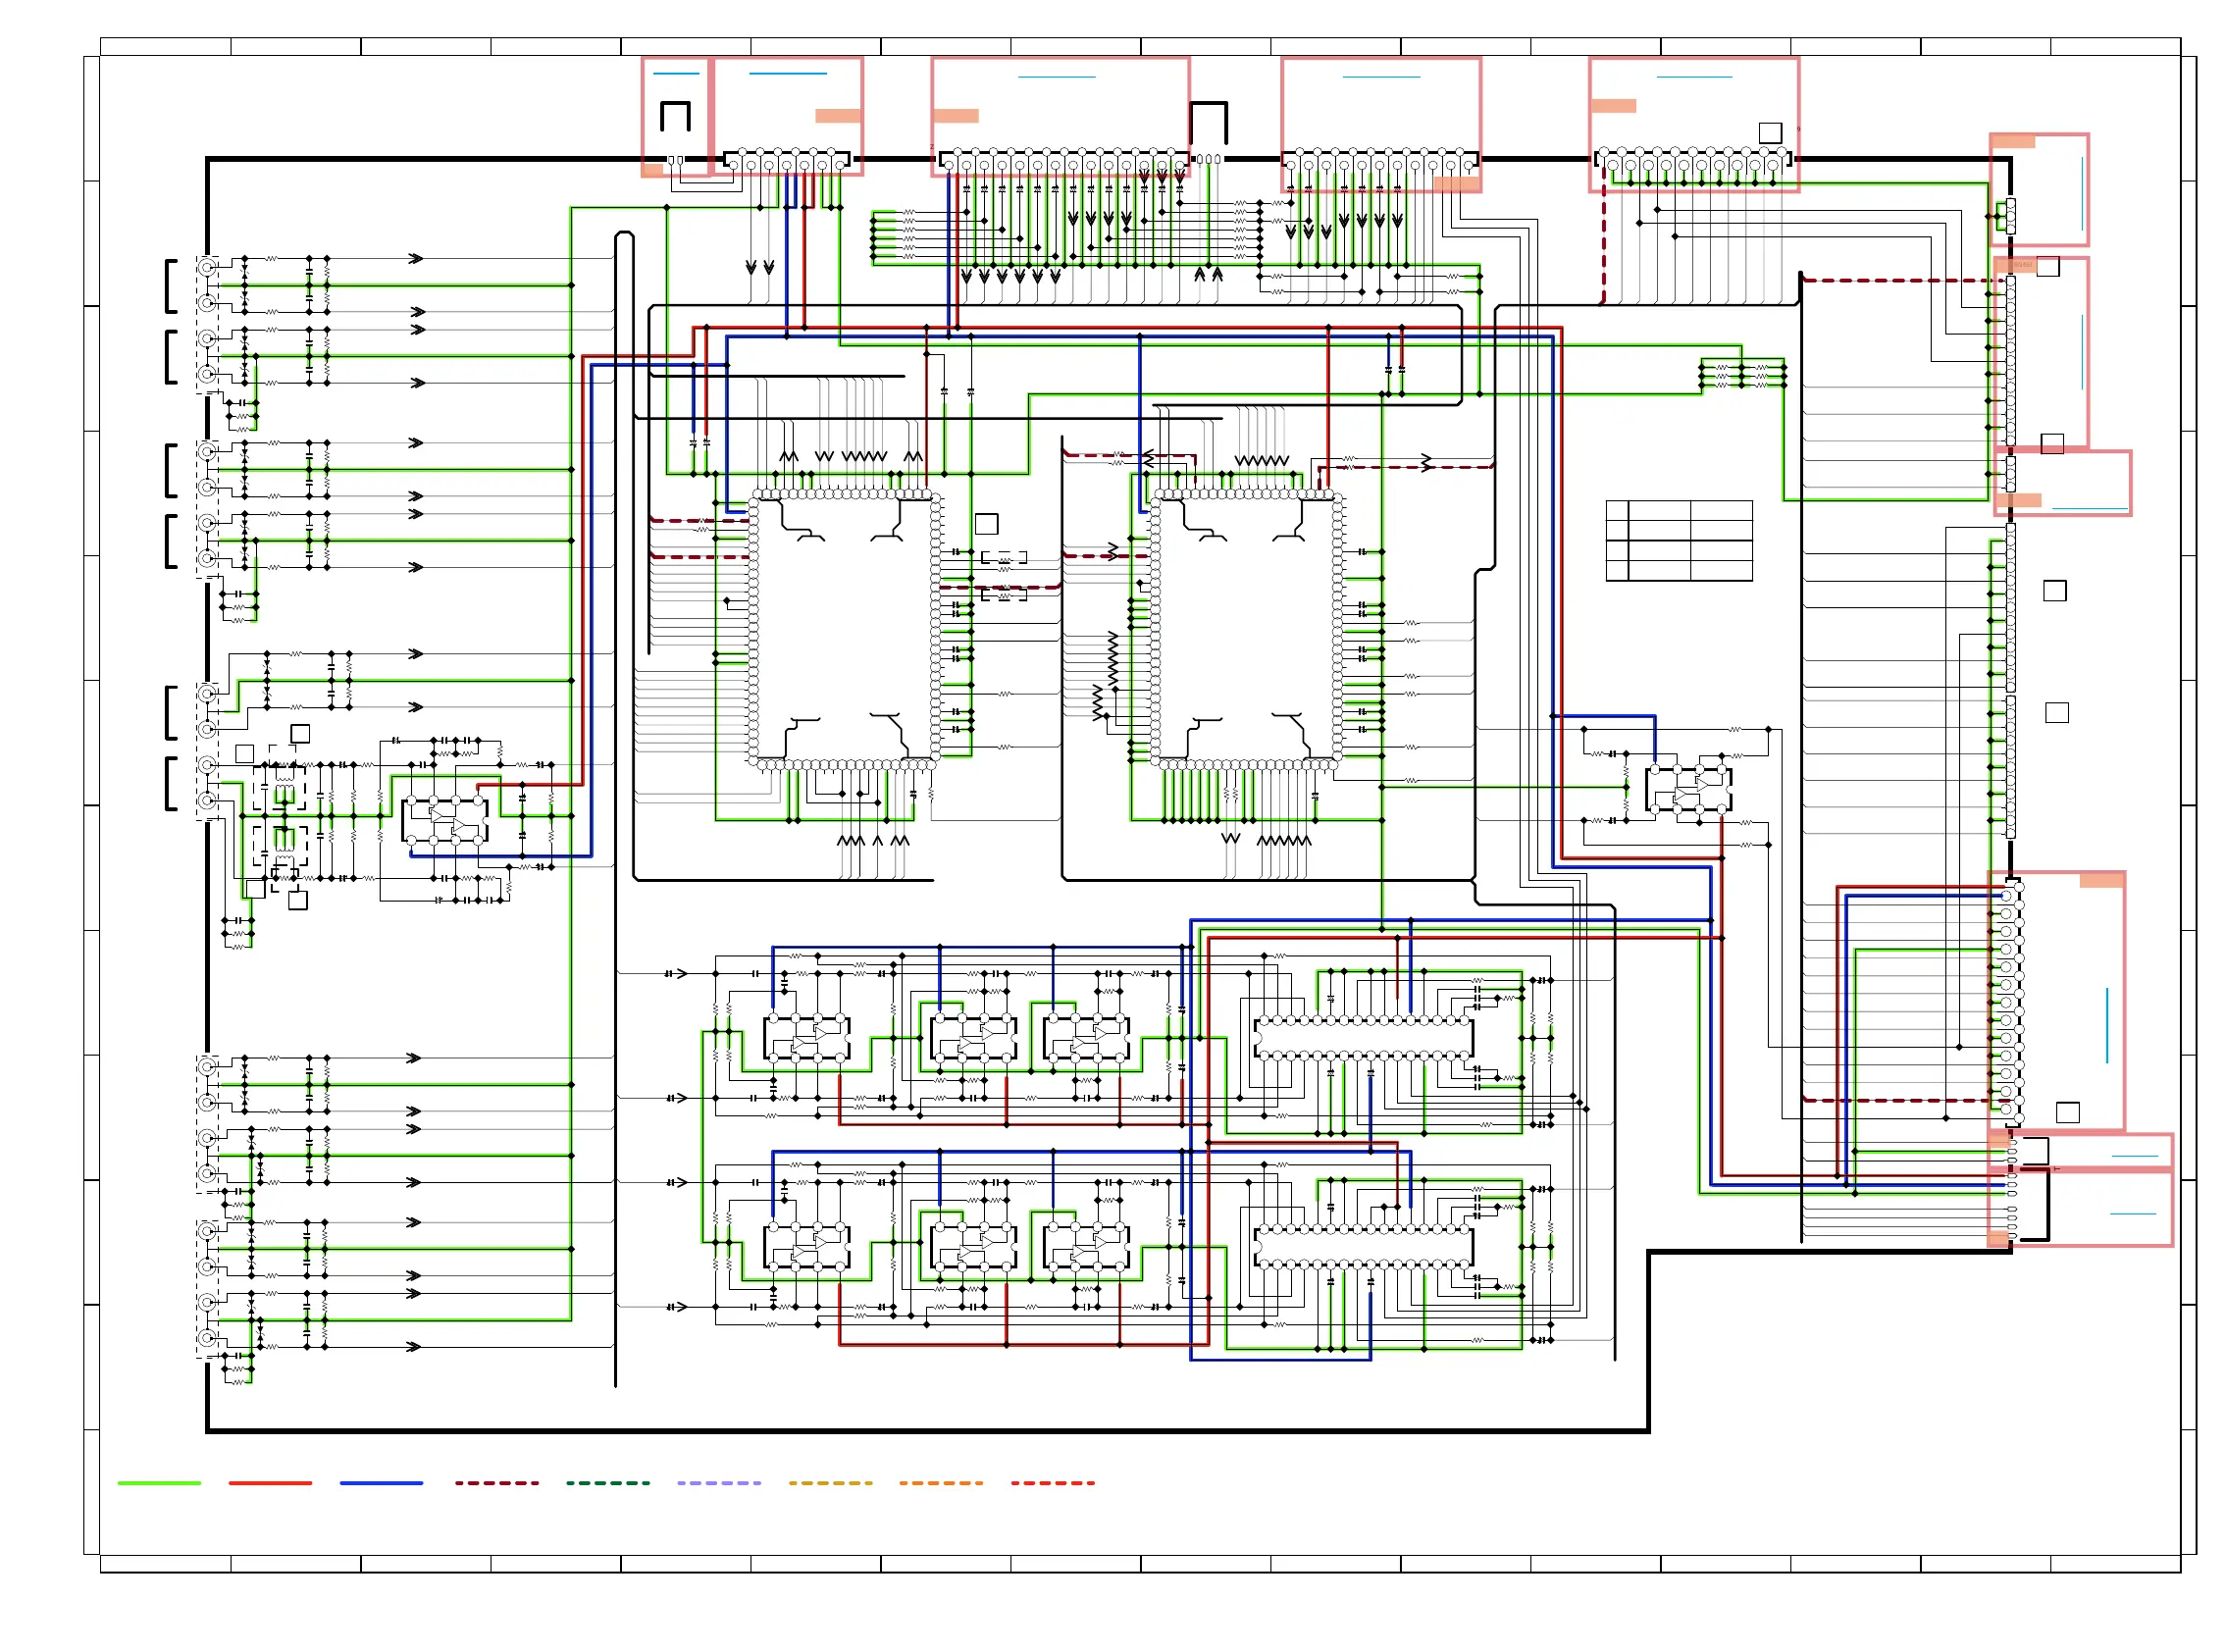This screenshot has height=1652, width=2225.
Task: Click the left large square IC chip
Action: point(845,630)
